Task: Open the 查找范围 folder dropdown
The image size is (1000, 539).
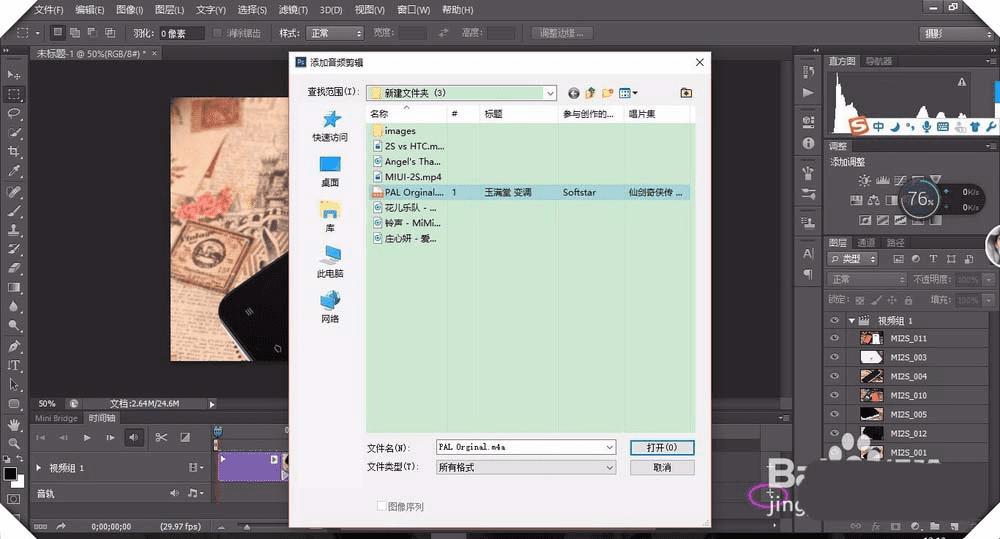Action: pos(550,93)
